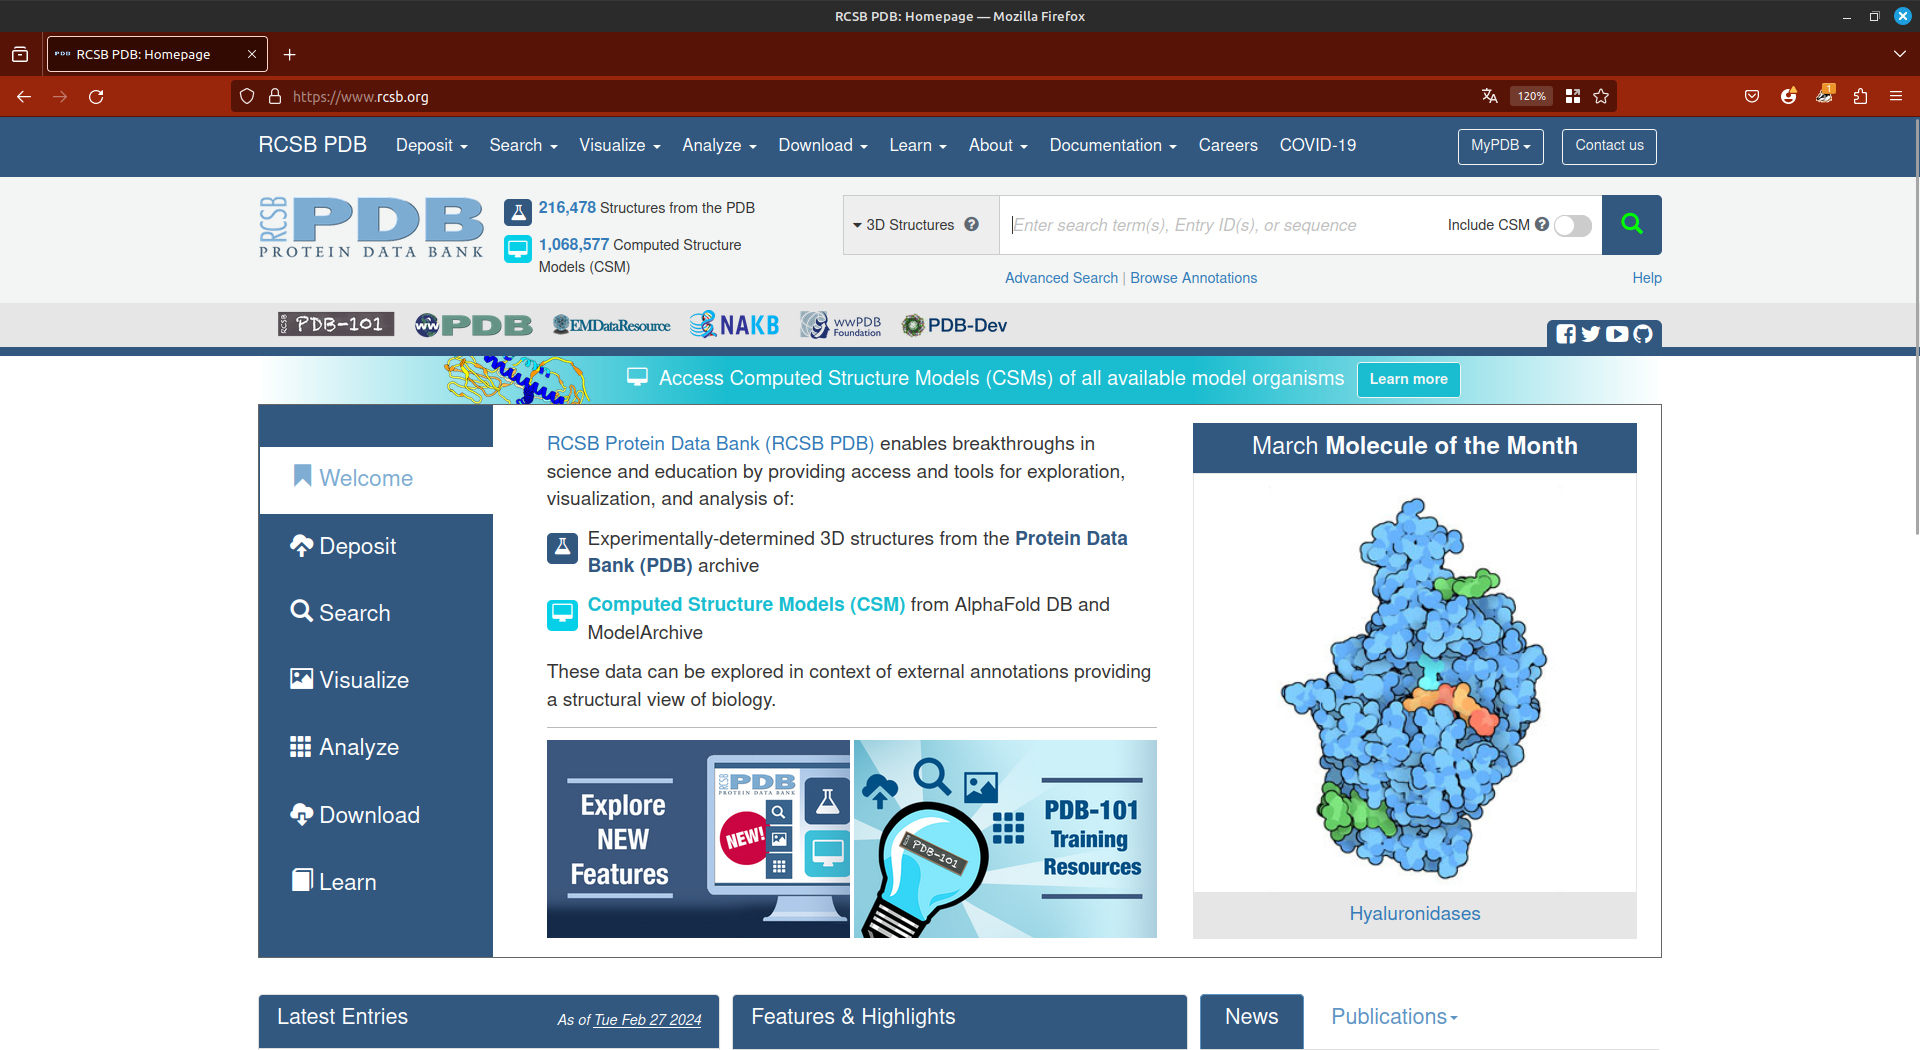Open the Help link below search
Viewport: 1920px width, 1050px height.
point(1646,278)
